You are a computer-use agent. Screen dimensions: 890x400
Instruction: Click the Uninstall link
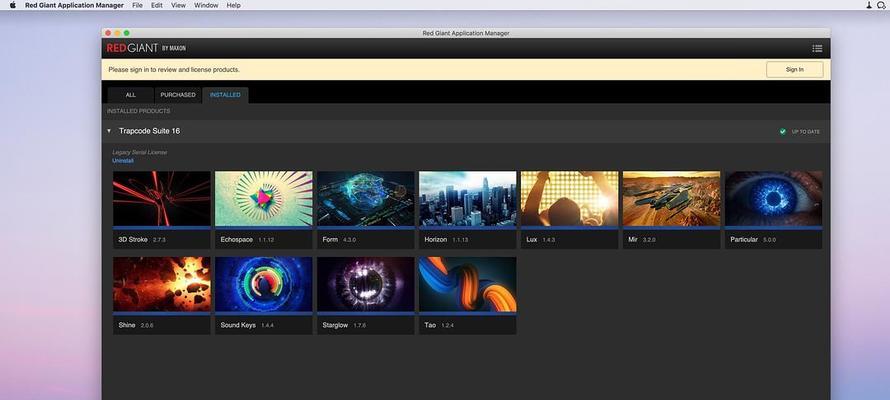[123, 161]
